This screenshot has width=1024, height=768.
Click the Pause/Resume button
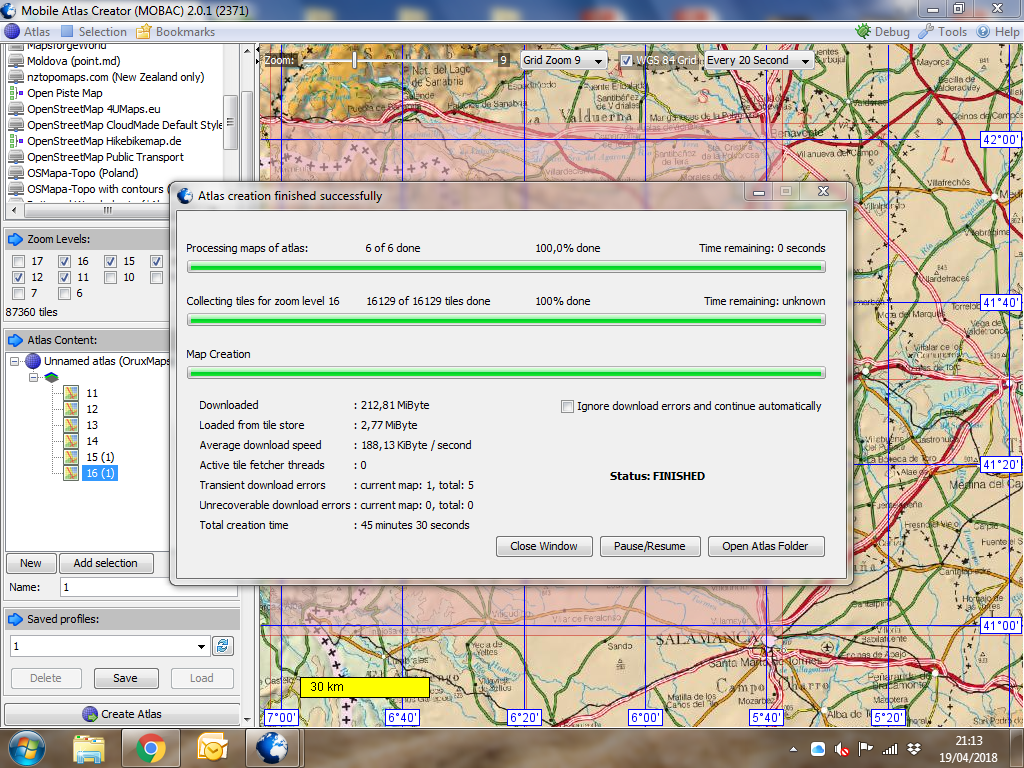650,547
